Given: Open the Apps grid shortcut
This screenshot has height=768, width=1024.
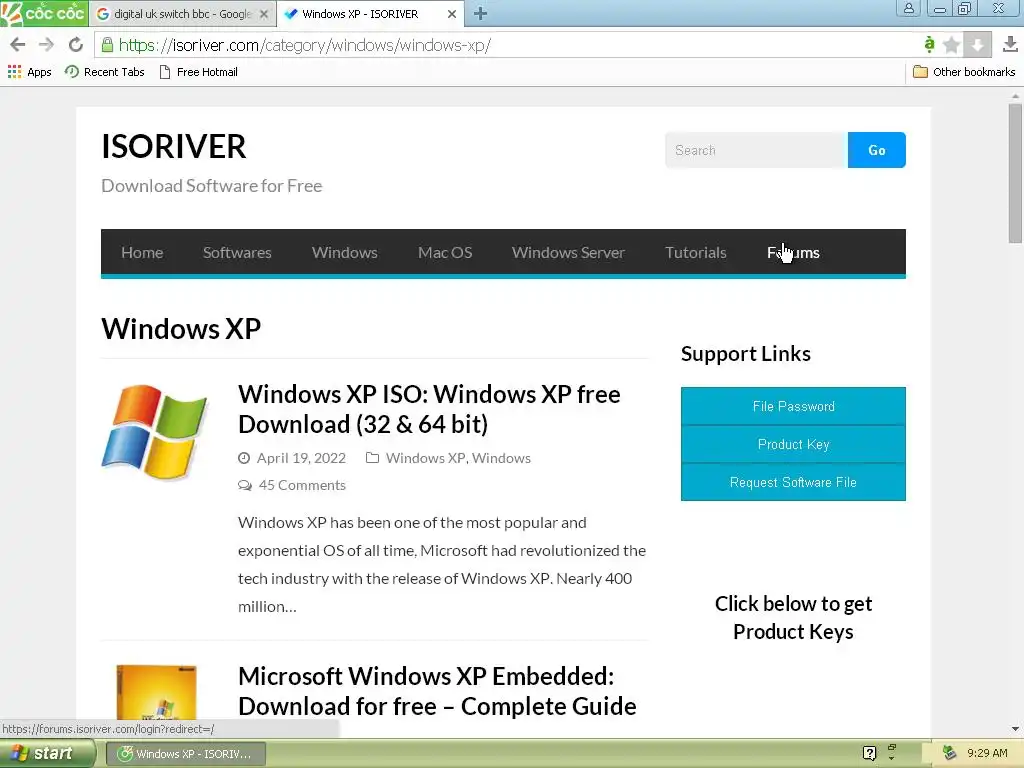Looking at the screenshot, I should tap(29, 72).
